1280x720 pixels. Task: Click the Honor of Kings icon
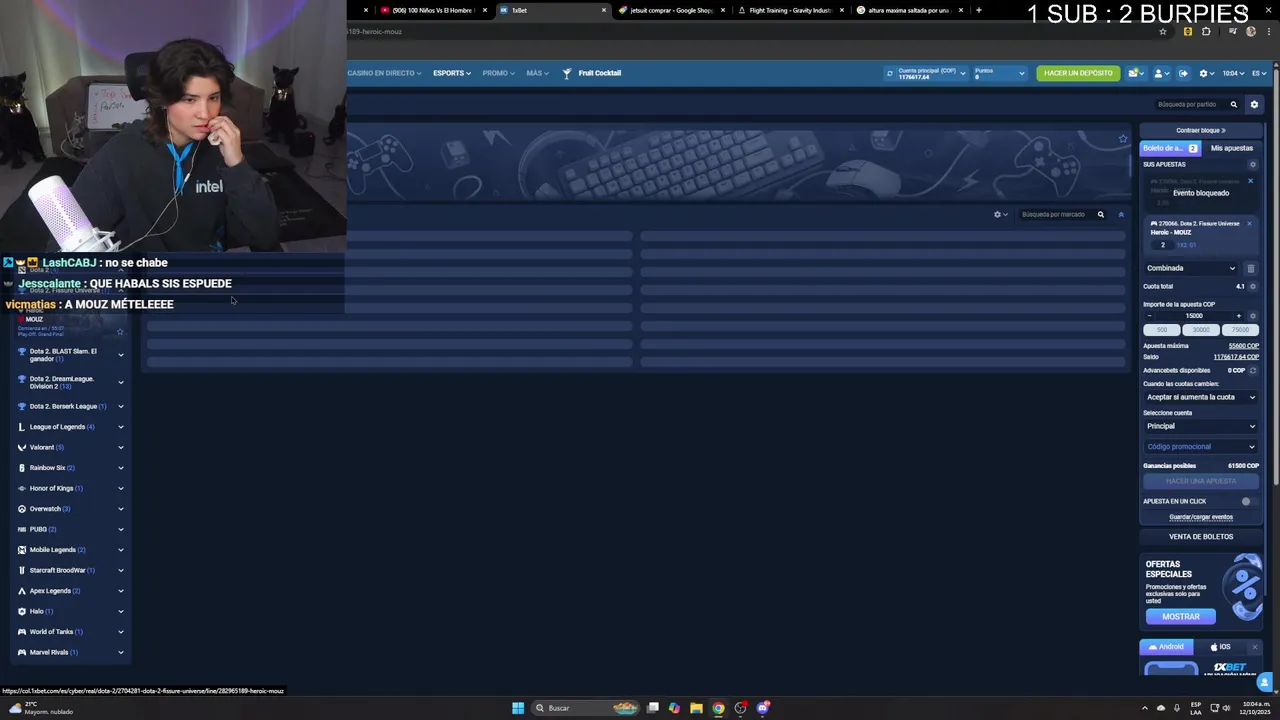[22, 488]
